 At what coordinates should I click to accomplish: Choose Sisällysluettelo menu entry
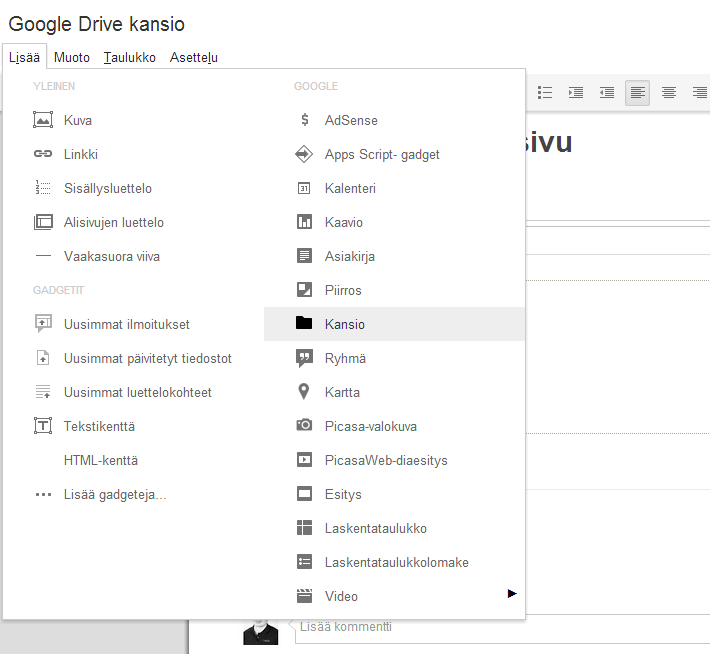107,188
